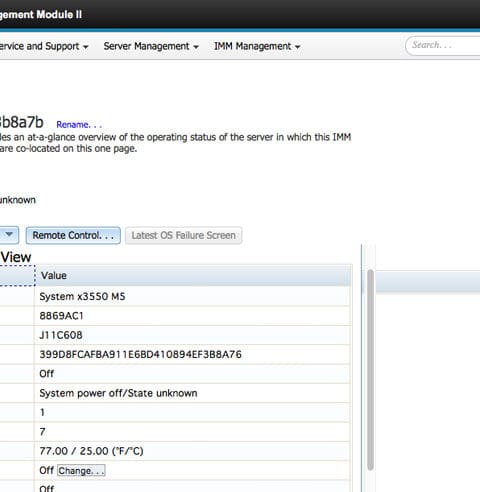Click the dashed header cell left of Value
The height and width of the screenshot is (492, 480).
[17, 276]
